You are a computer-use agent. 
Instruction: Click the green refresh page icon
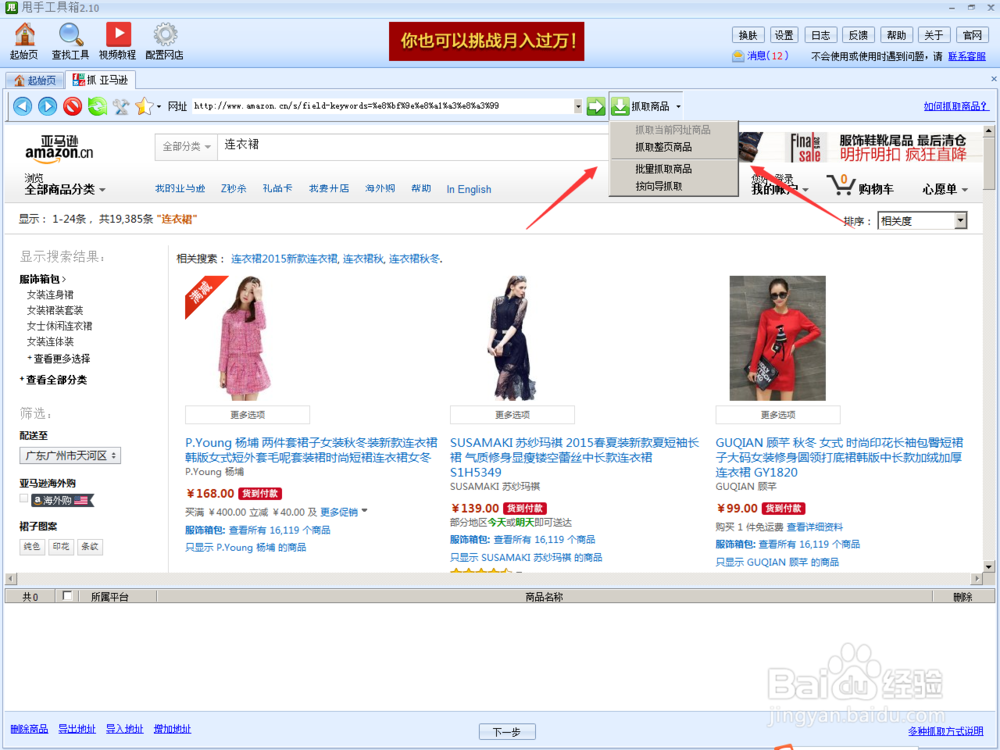point(97,106)
